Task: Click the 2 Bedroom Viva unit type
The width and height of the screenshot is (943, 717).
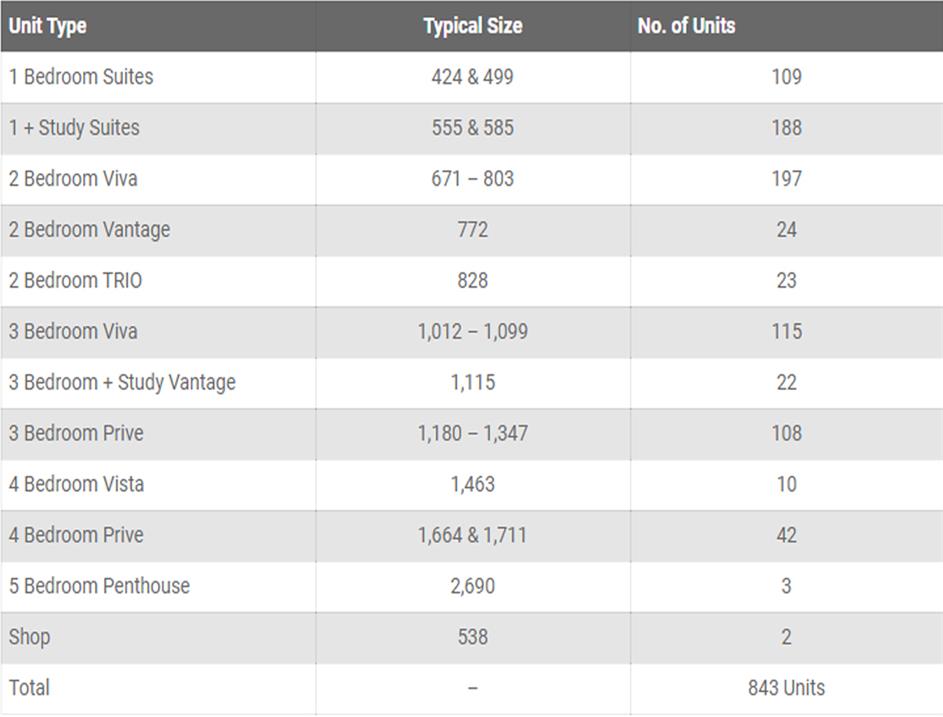Action: (x=73, y=179)
